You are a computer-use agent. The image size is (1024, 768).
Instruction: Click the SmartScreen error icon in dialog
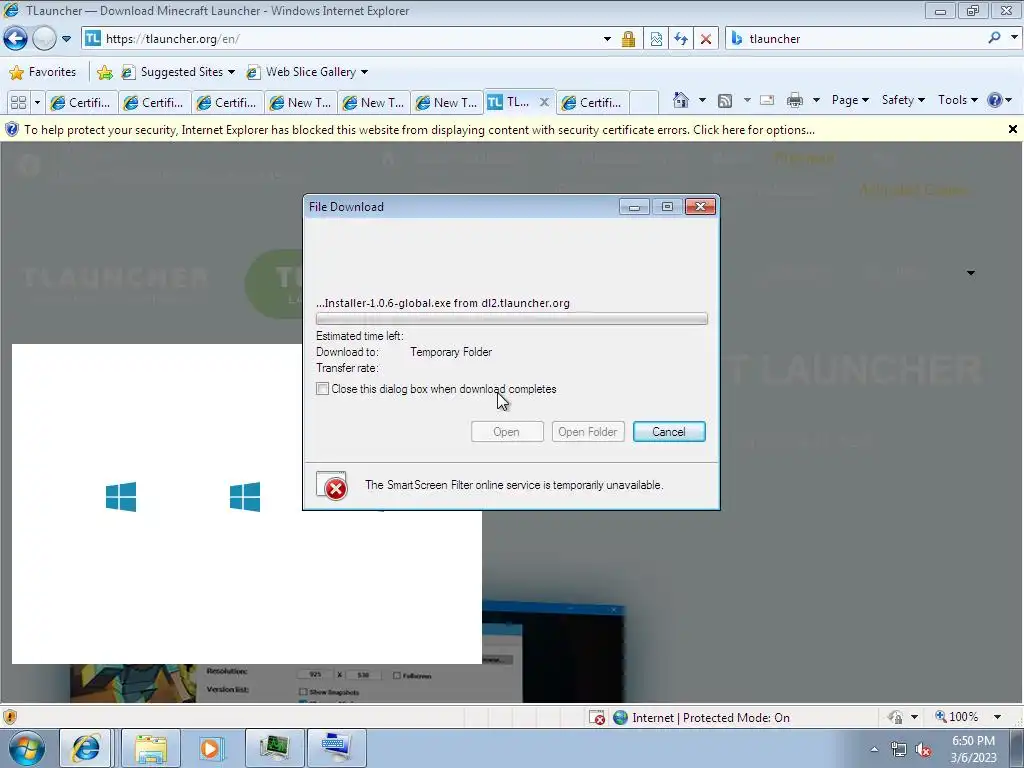click(332, 485)
